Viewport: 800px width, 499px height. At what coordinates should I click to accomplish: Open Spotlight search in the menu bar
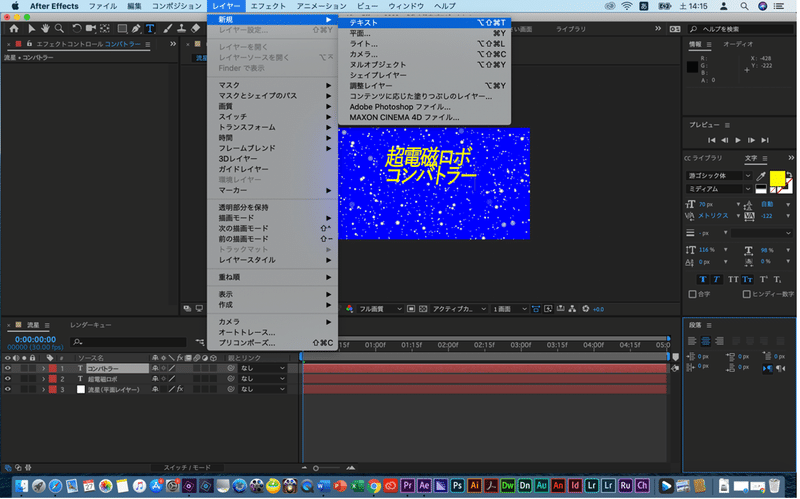coord(744,6)
